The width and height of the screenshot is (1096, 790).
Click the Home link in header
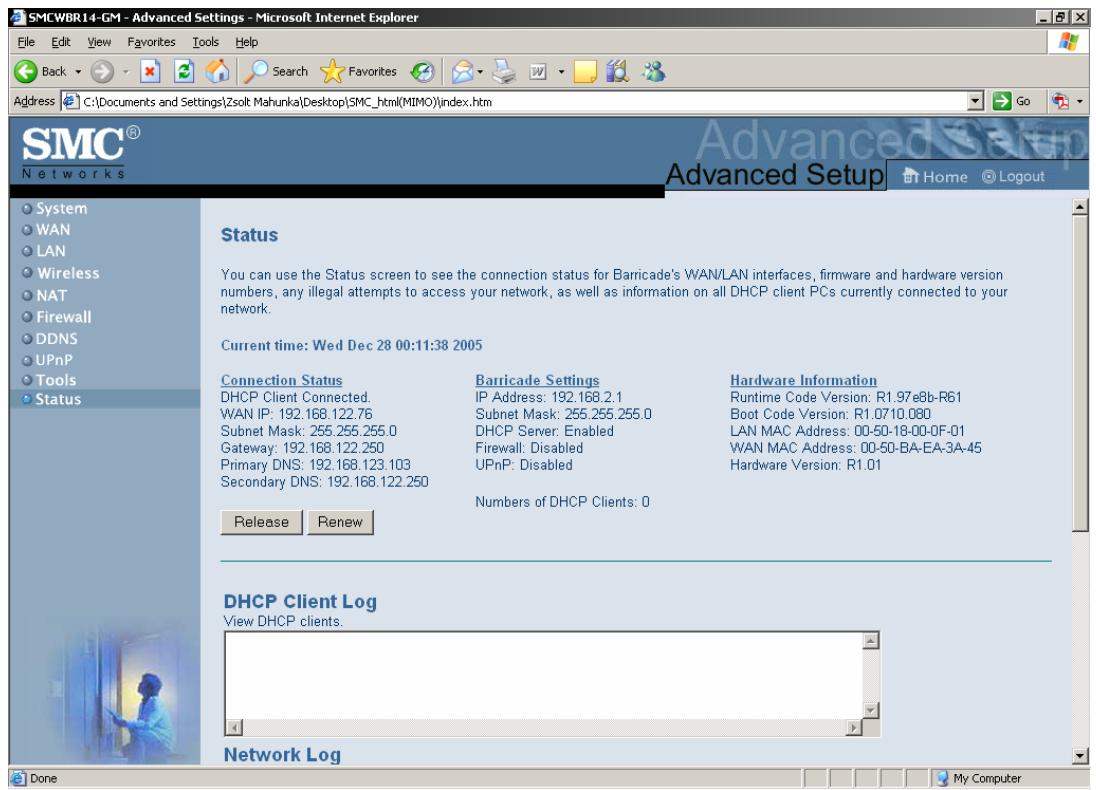point(935,177)
